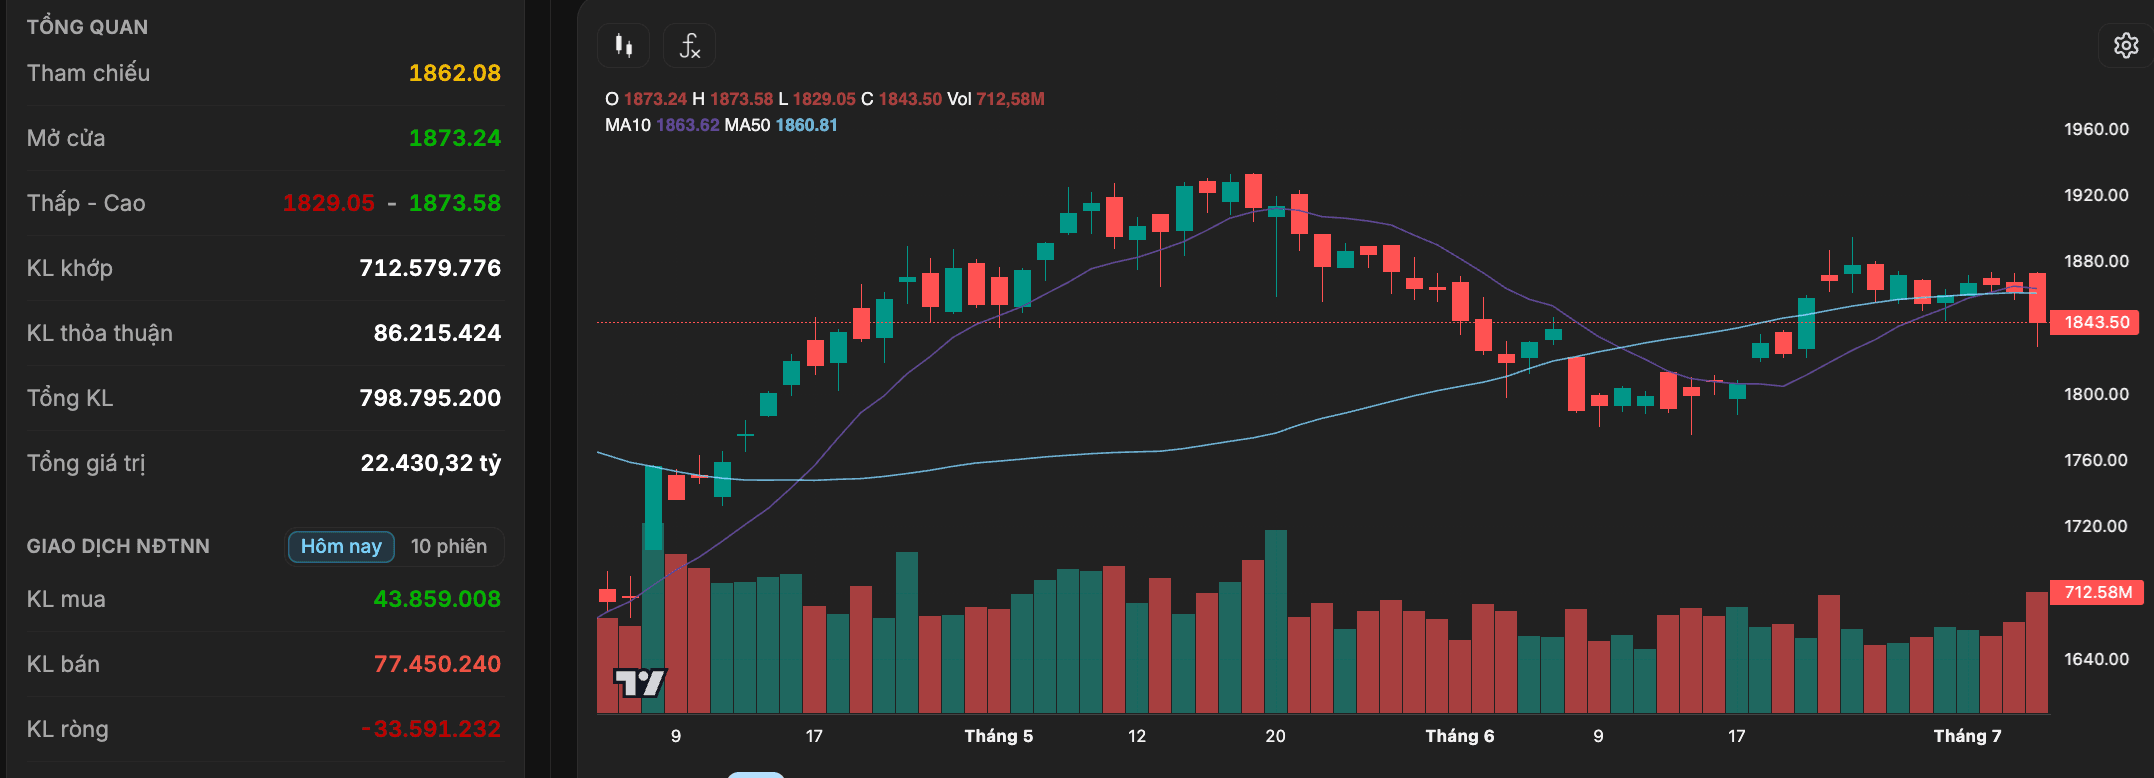Image resolution: width=2154 pixels, height=778 pixels.
Task: Click the TỔNG QUAN section header
Action: pyautogui.click(x=87, y=27)
